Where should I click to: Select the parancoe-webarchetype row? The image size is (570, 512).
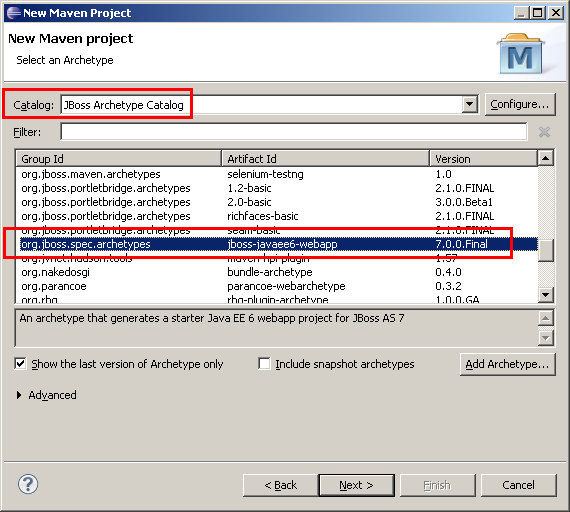[276, 286]
